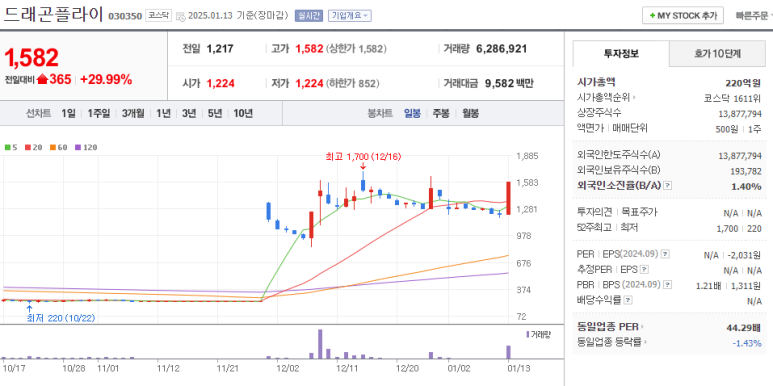Click the current price 1,582
This screenshot has width=773, height=386.
pos(32,58)
